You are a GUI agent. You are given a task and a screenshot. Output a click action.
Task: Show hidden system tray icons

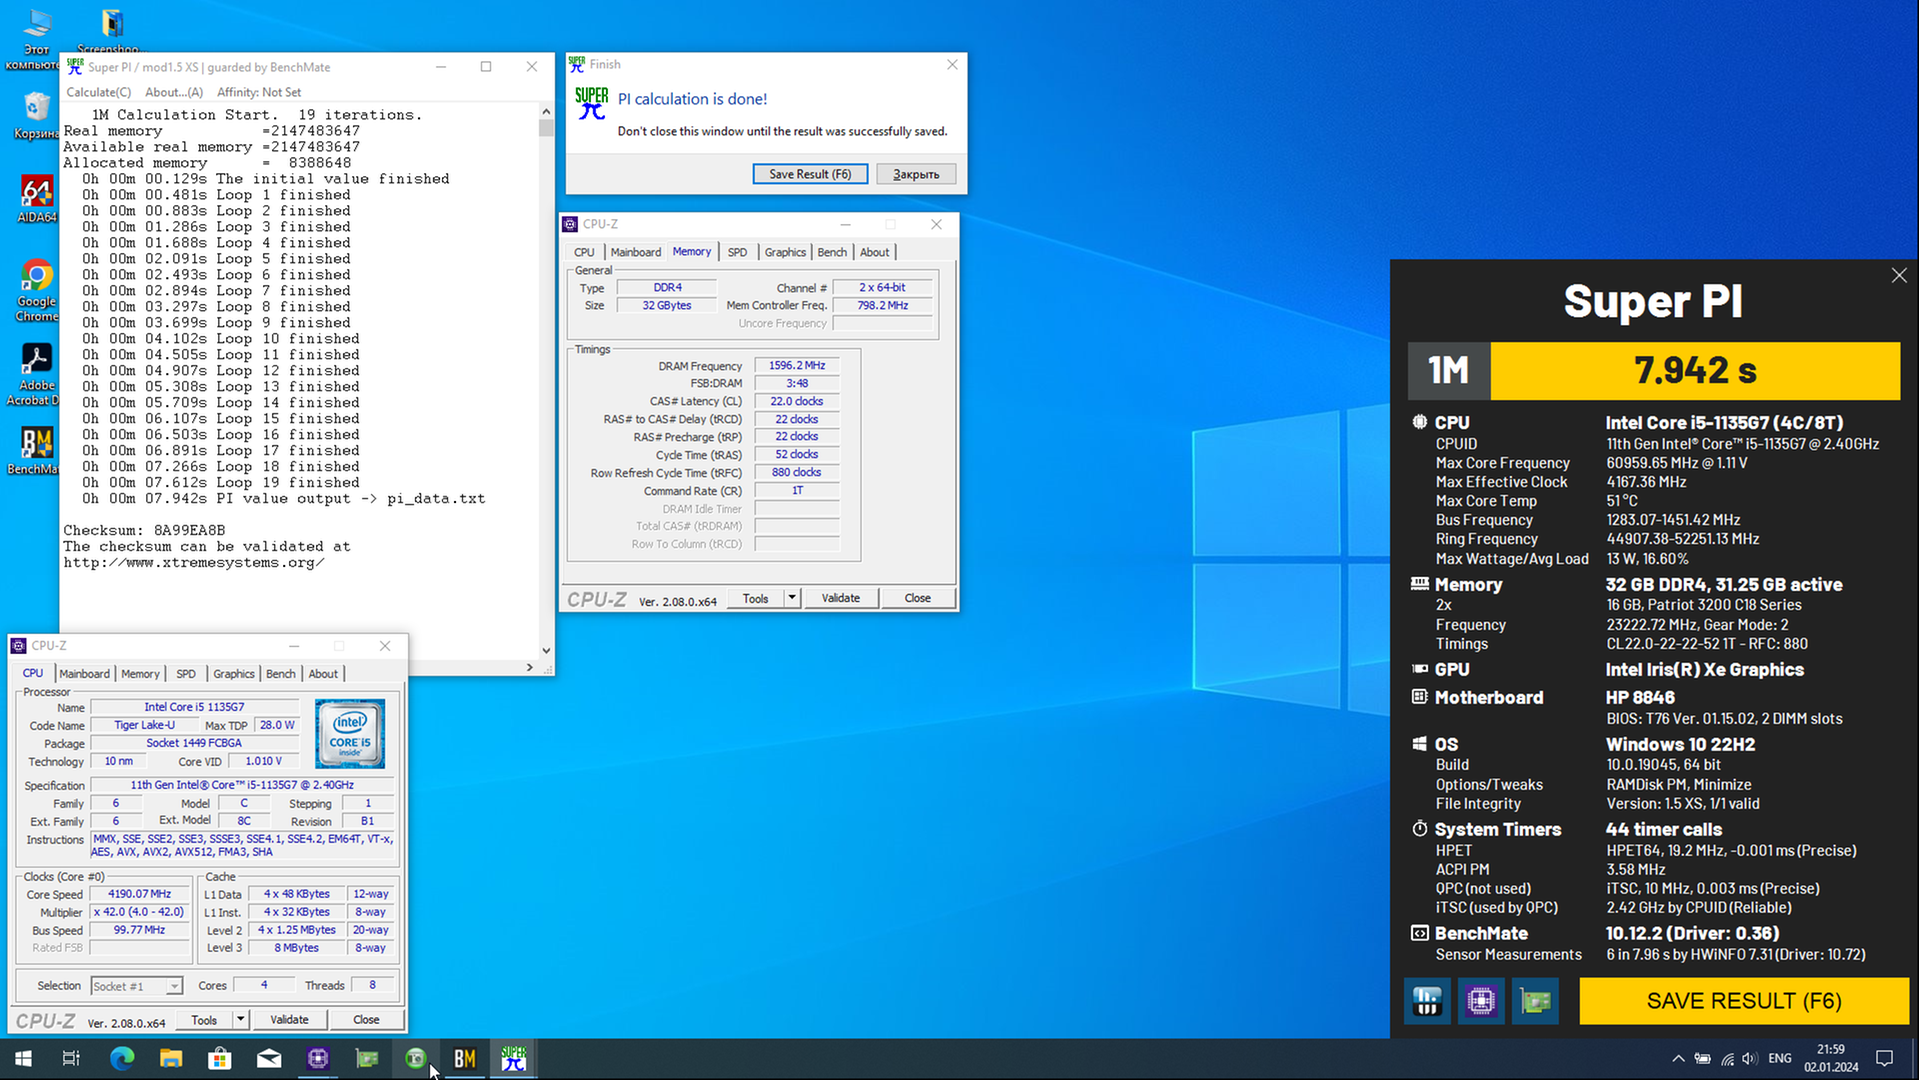(x=1678, y=1058)
